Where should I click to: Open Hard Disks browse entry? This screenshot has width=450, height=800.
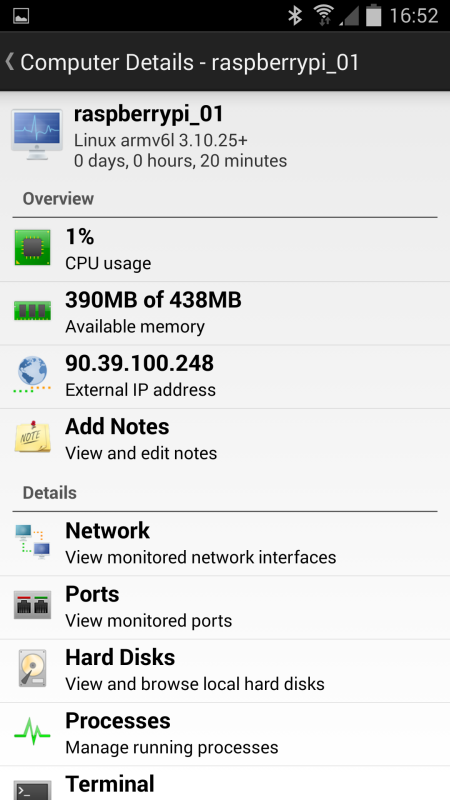(225, 671)
